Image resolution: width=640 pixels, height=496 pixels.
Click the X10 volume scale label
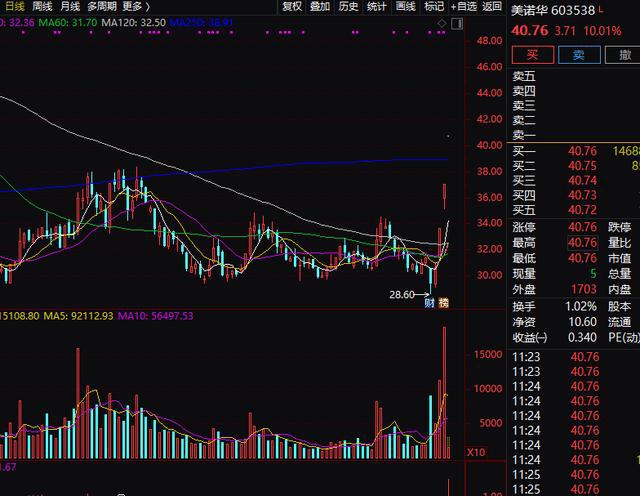click(x=476, y=452)
